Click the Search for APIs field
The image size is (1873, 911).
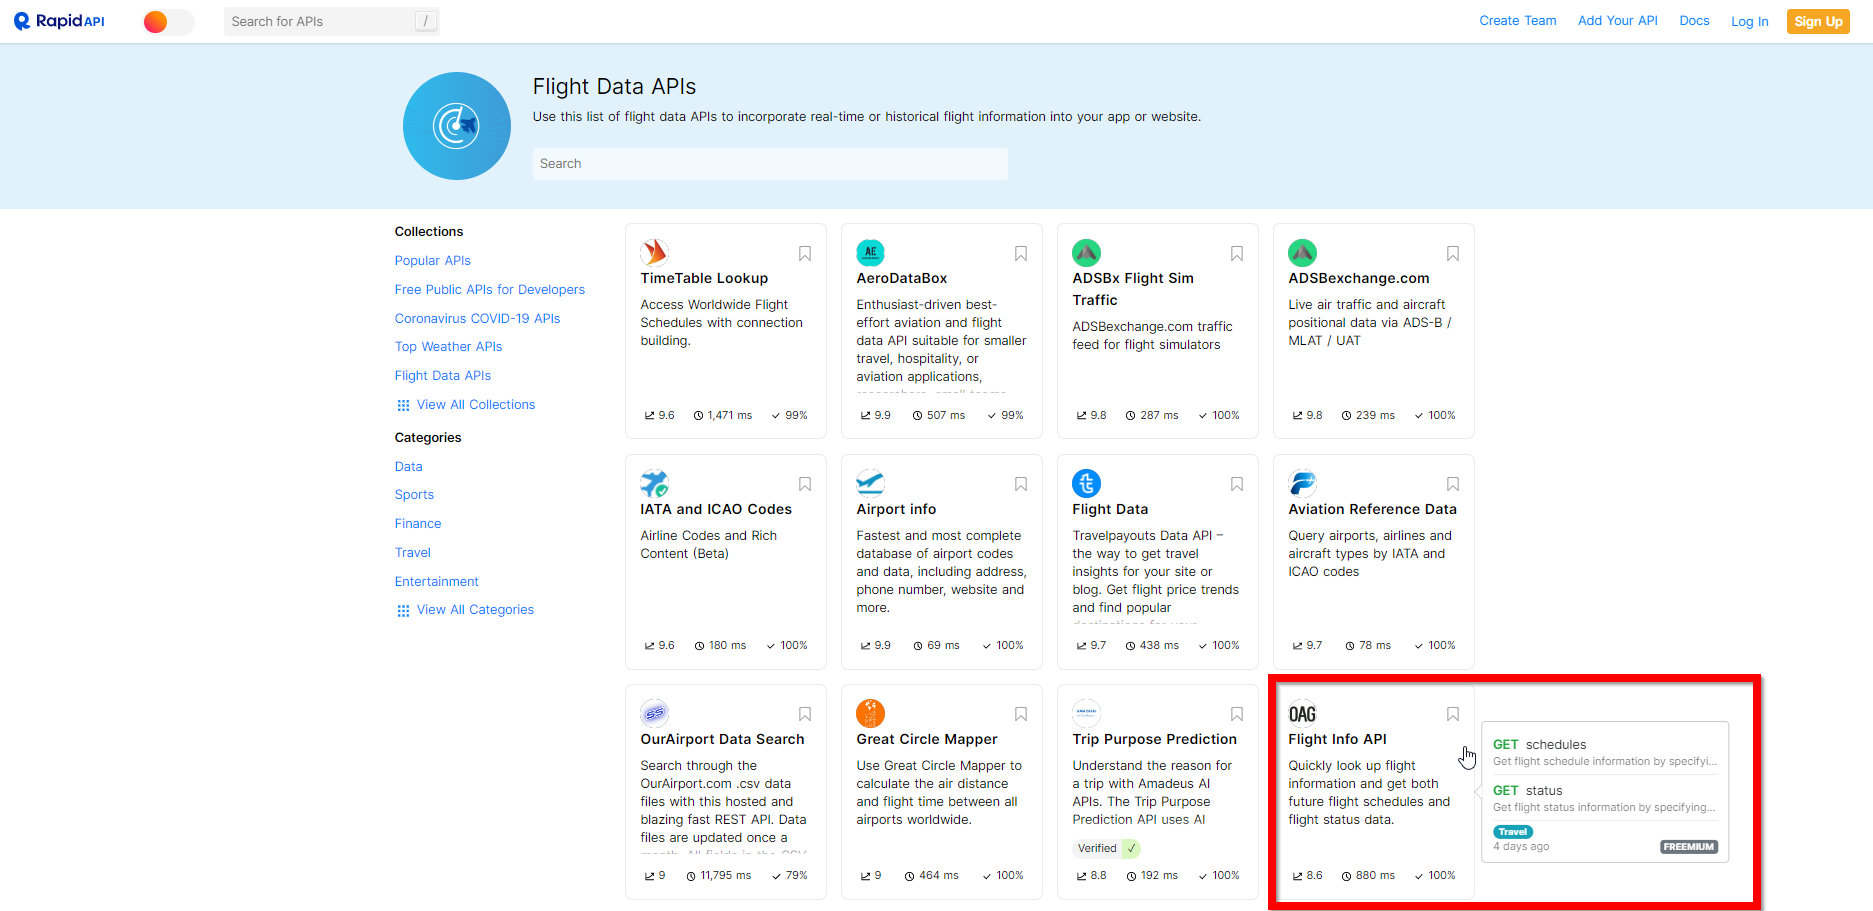pos(320,22)
